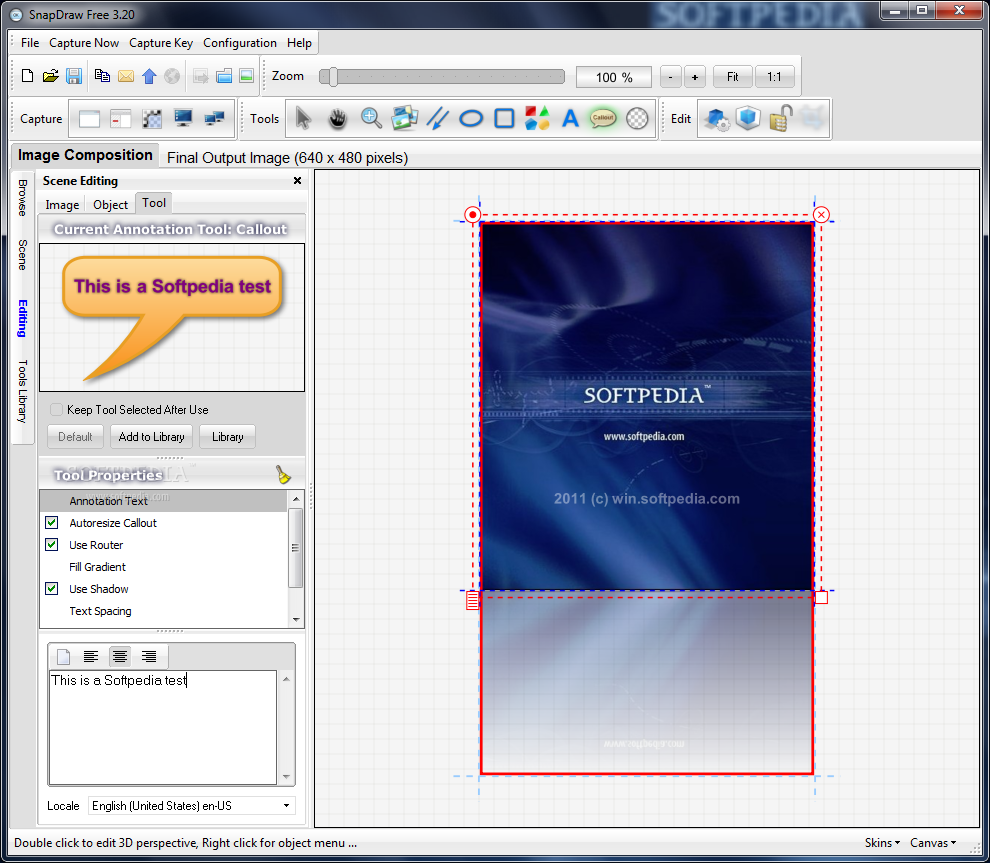Uncheck Use Shadow option
This screenshot has width=990, height=863.
(52, 589)
